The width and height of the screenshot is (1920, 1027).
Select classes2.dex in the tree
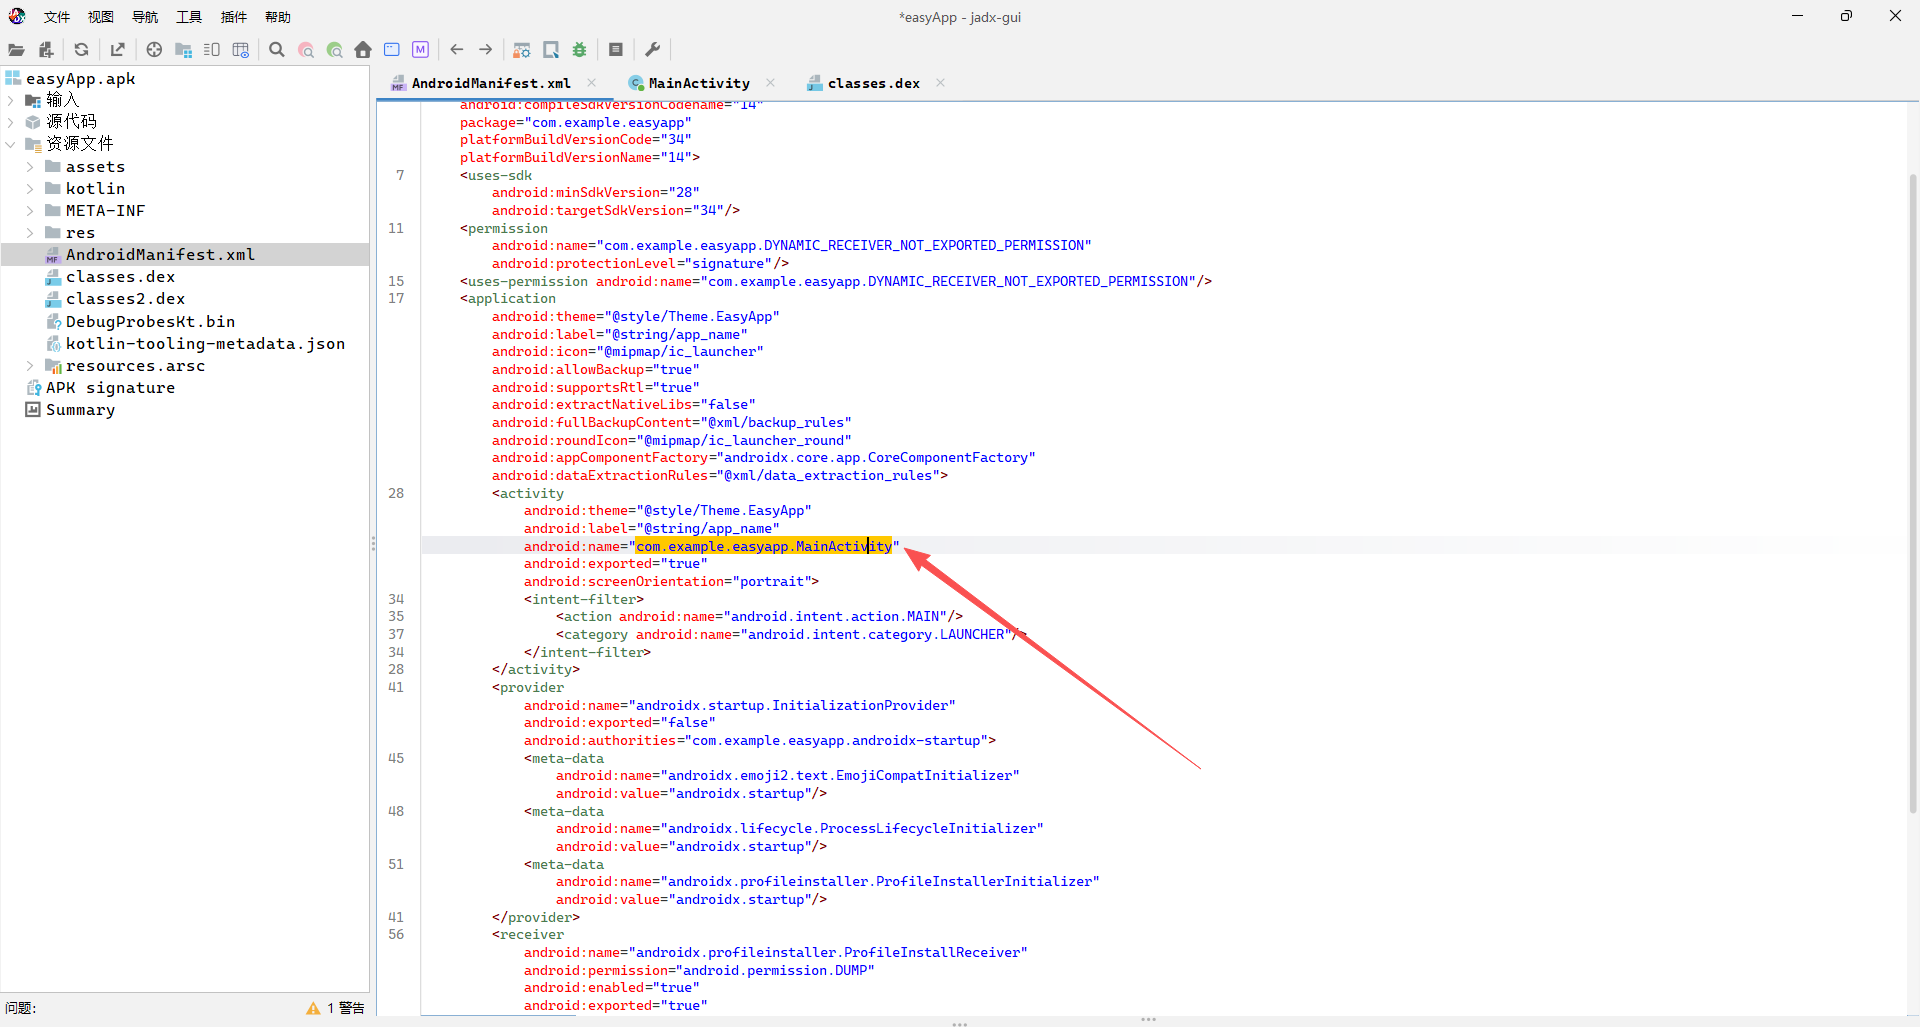(125, 299)
